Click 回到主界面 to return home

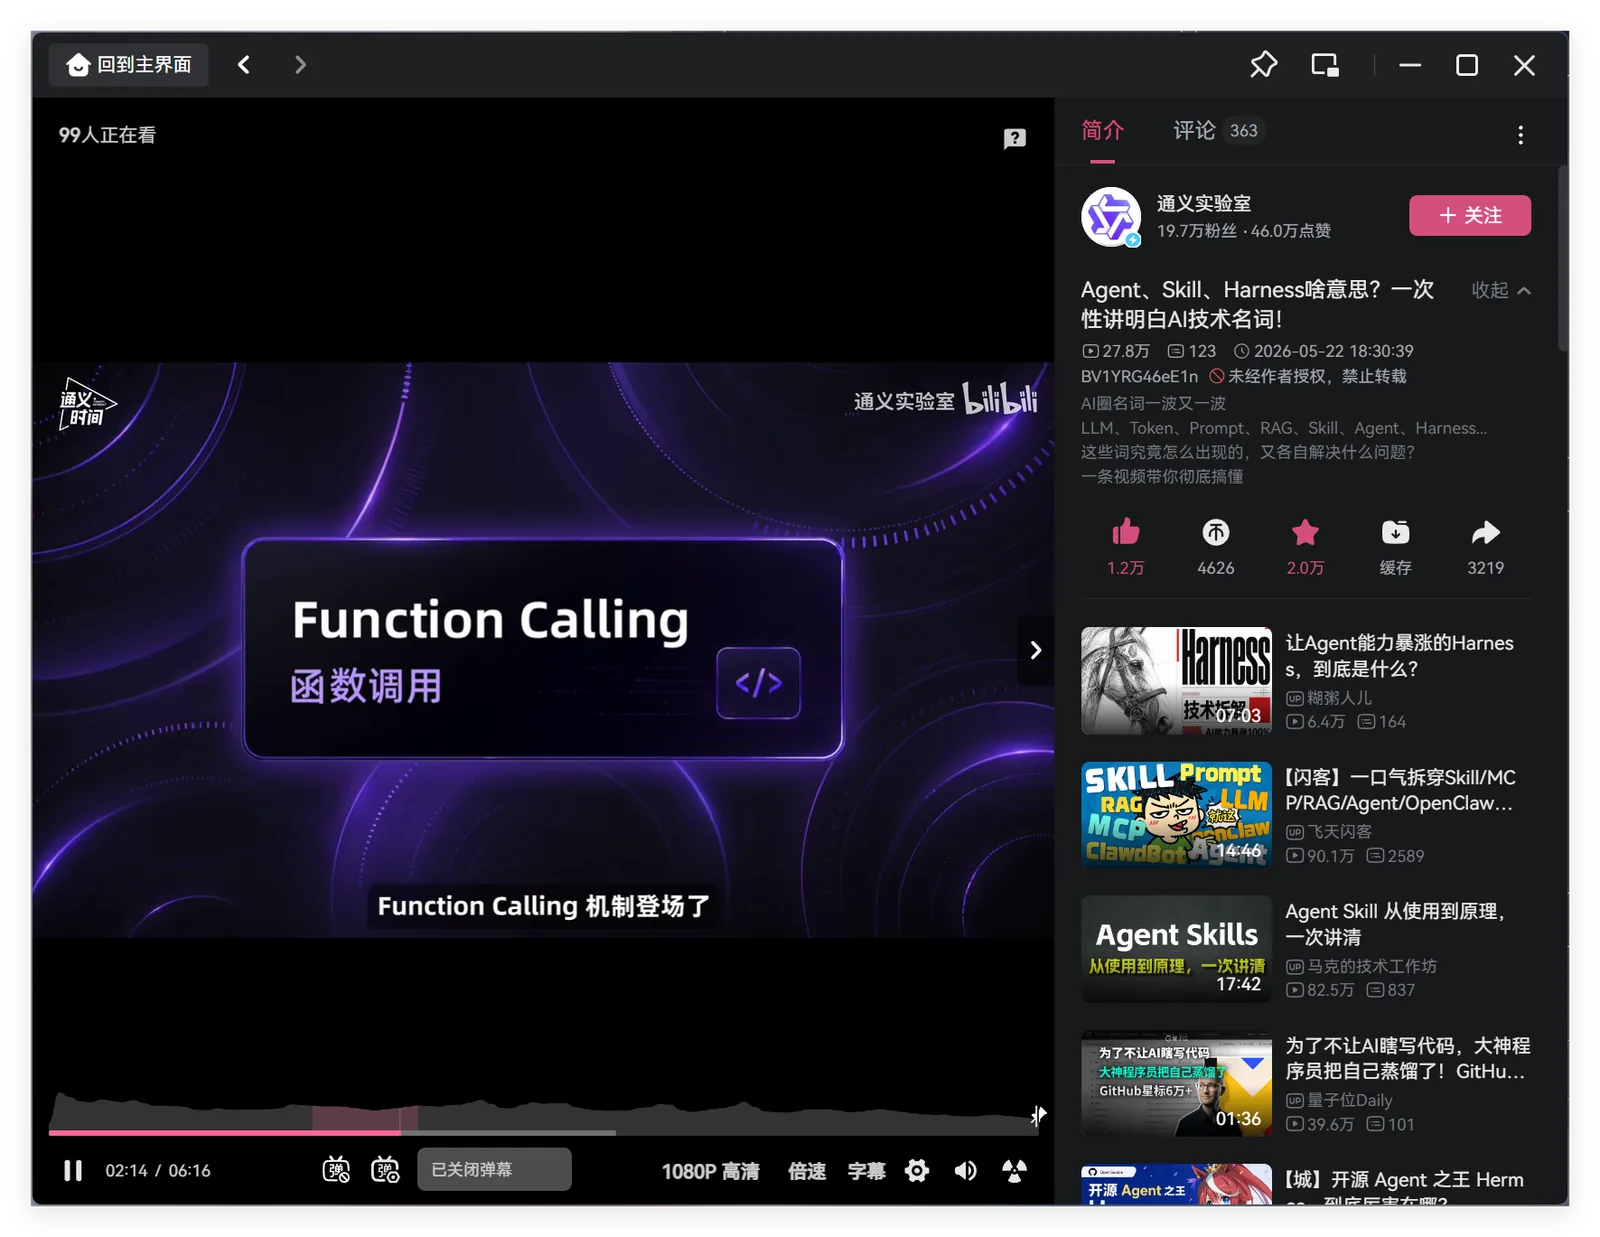pos(129,65)
